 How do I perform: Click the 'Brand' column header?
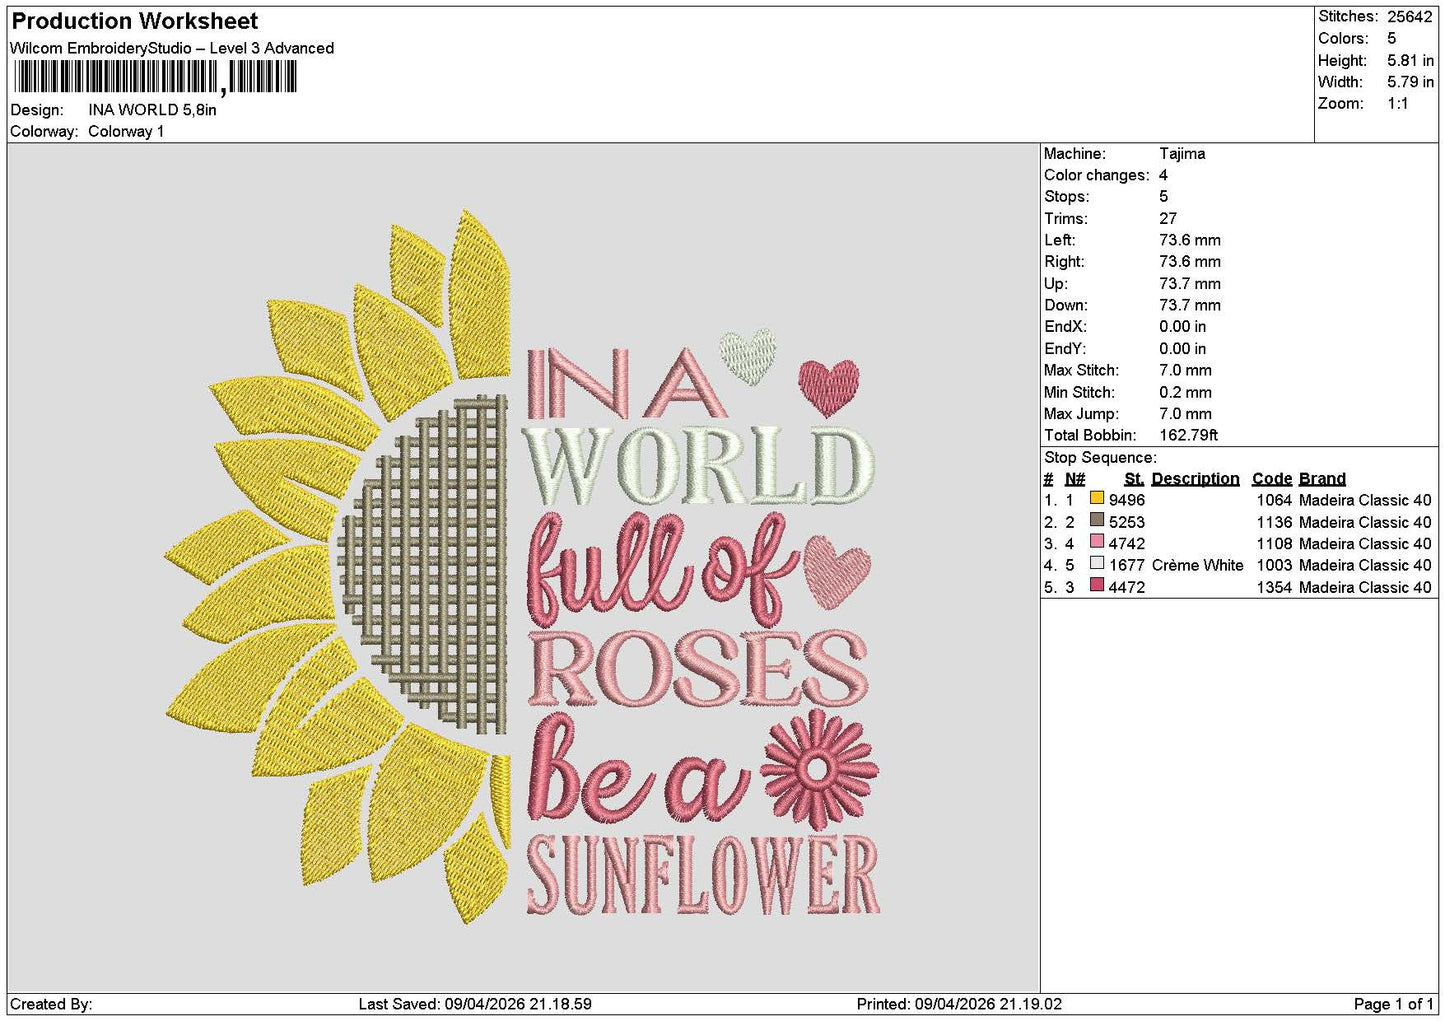1322,479
